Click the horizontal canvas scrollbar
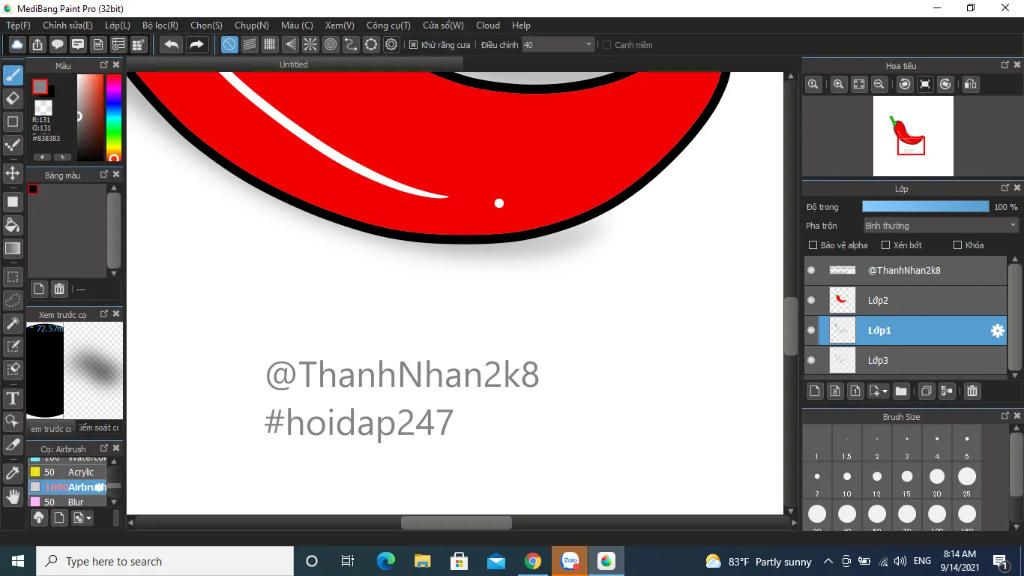Image resolution: width=1024 pixels, height=576 pixels. 456,522
